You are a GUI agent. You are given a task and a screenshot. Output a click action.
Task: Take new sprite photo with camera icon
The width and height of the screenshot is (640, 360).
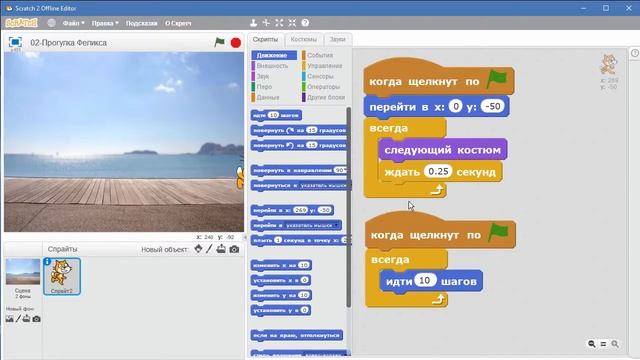pos(234,249)
